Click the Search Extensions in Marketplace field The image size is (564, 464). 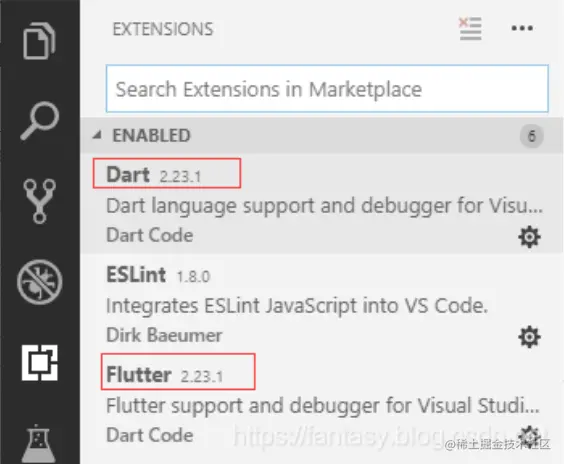[327, 89]
